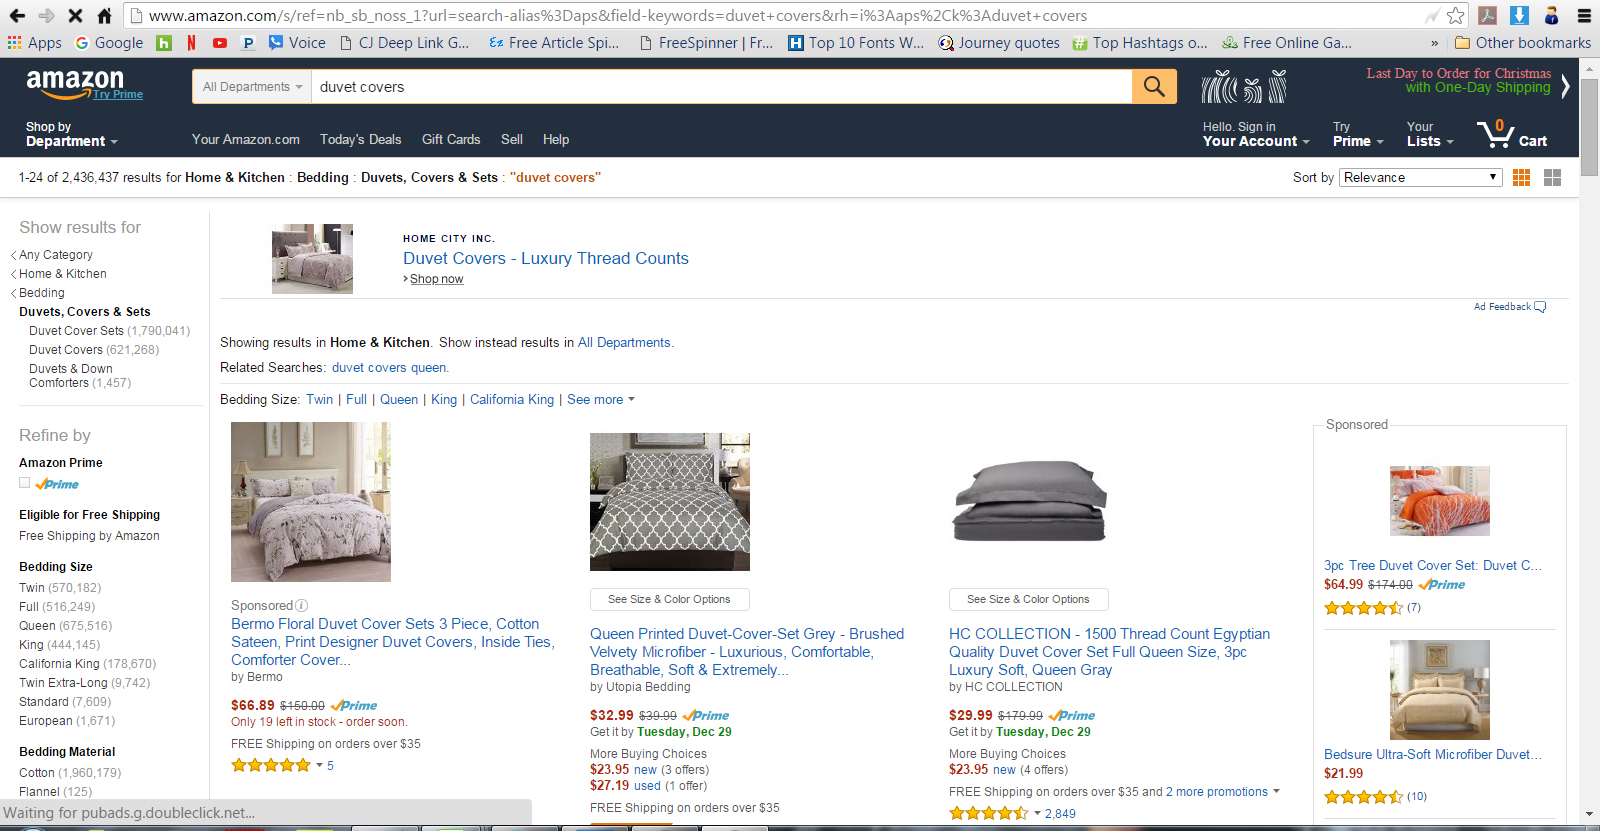Click See Size & Color Options for Utopia set
Screen dimensions: 1600x831
(669, 599)
